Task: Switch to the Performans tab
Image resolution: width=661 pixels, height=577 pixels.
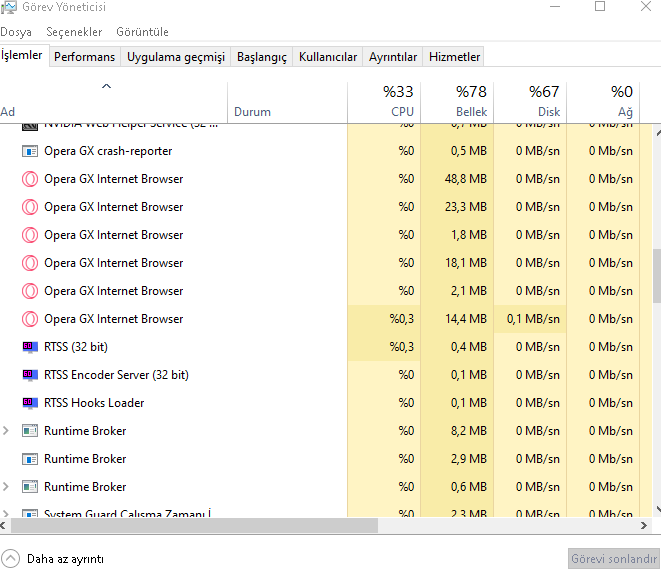Action: click(x=84, y=57)
